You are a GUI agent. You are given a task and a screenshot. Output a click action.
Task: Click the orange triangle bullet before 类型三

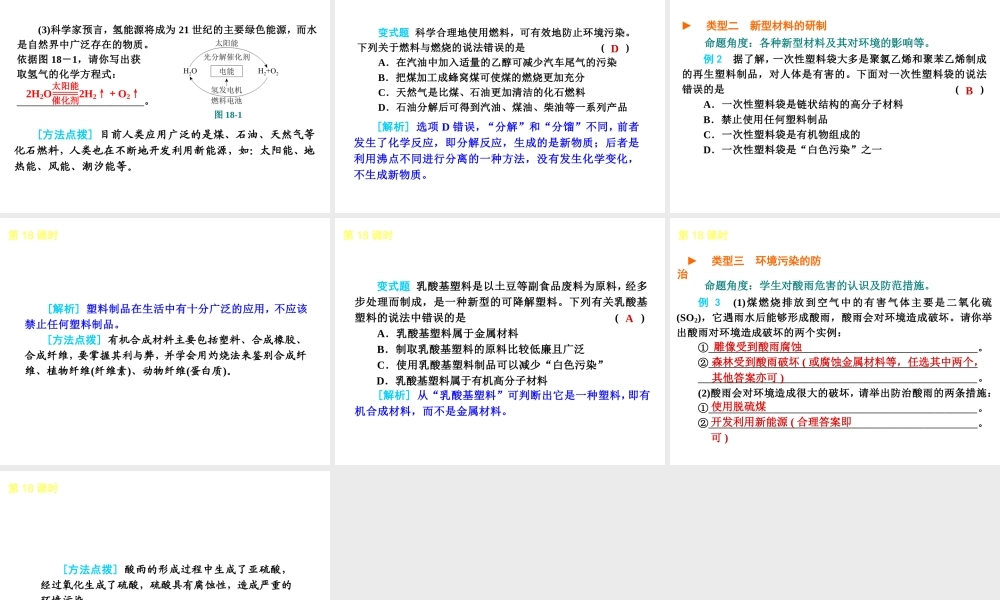click(692, 261)
